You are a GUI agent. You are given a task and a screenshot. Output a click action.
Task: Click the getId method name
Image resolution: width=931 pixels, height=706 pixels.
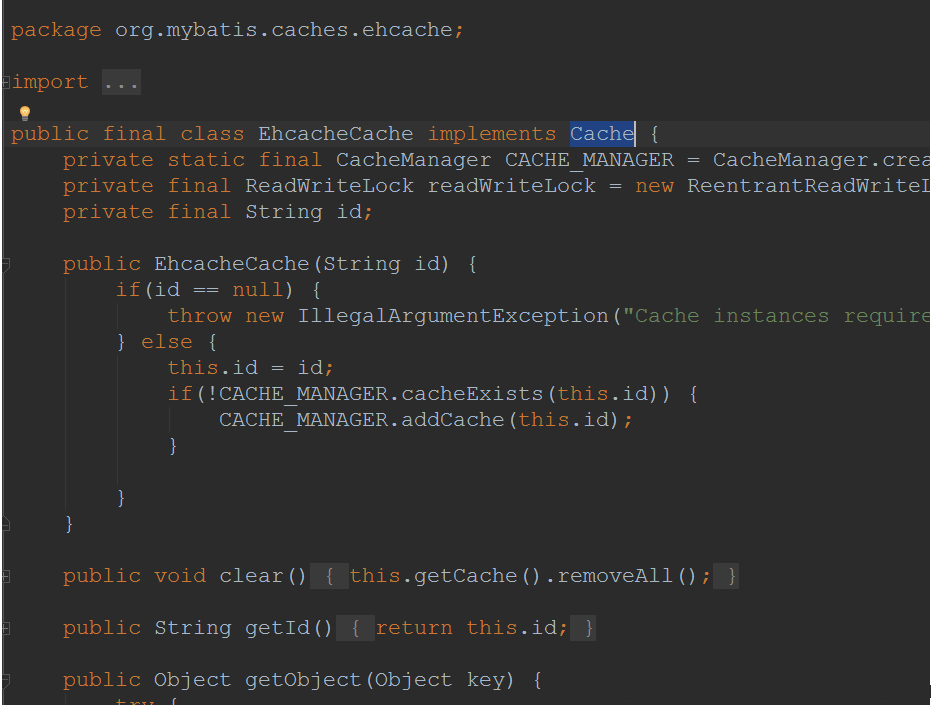coord(277,628)
